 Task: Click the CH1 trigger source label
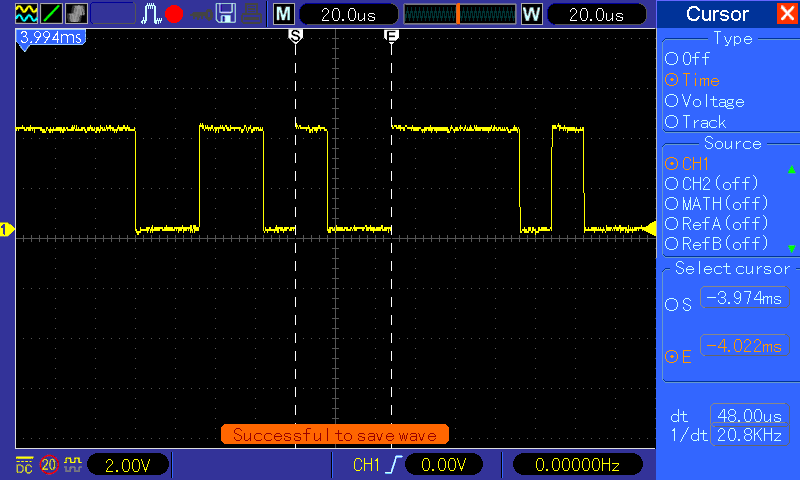pyautogui.click(x=366, y=465)
